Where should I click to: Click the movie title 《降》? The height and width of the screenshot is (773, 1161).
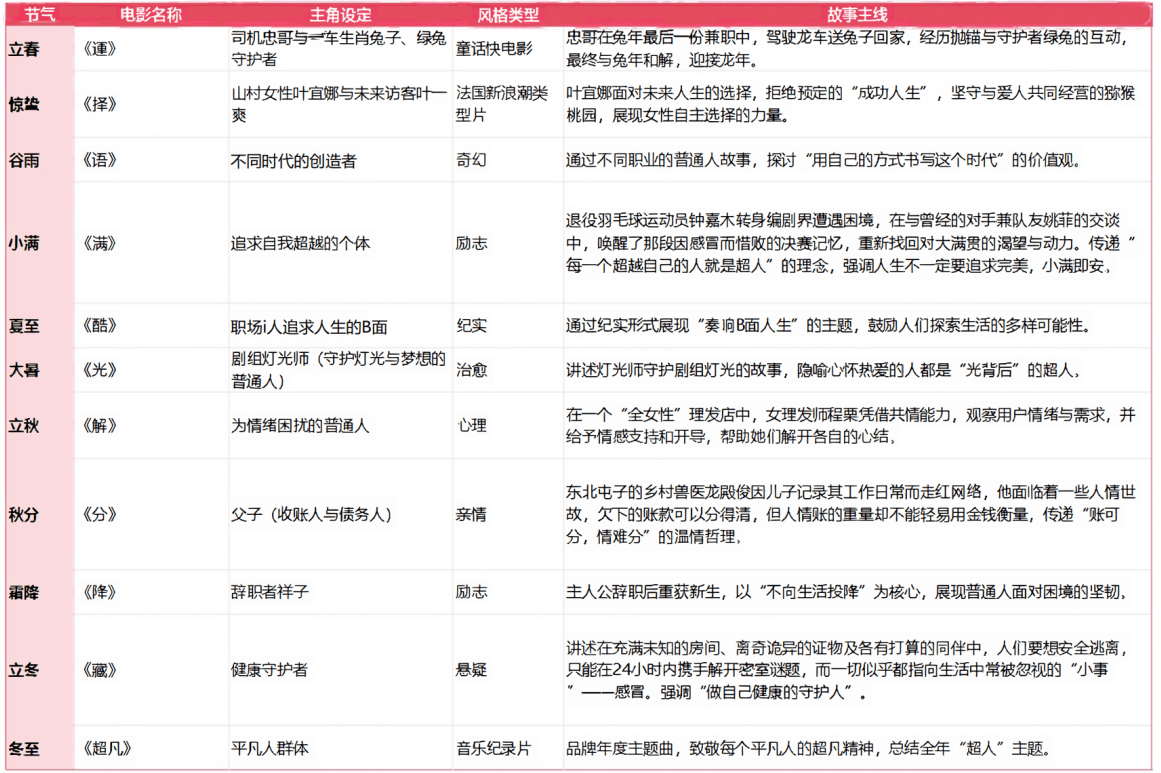99,592
